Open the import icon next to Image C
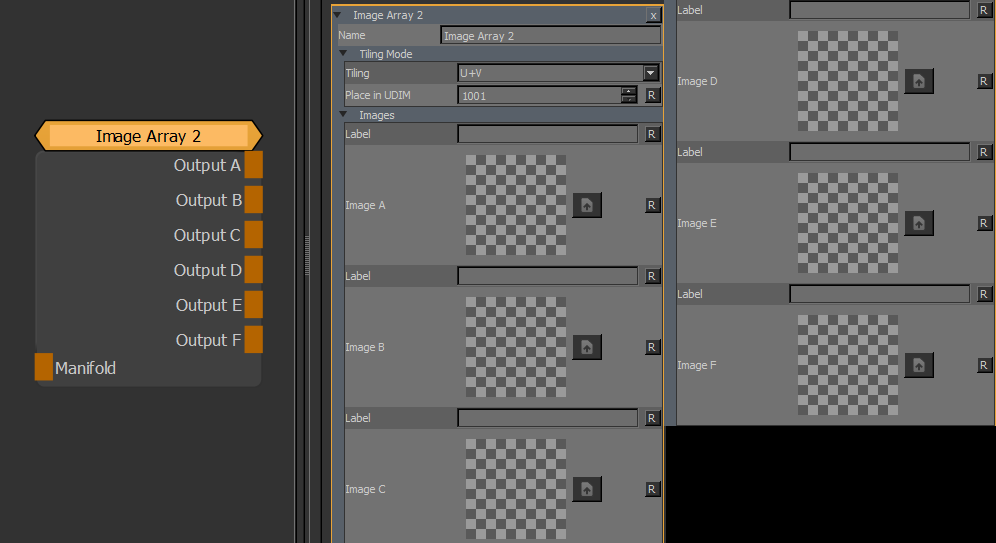The width and height of the screenshot is (996, 543). point(587,489)
